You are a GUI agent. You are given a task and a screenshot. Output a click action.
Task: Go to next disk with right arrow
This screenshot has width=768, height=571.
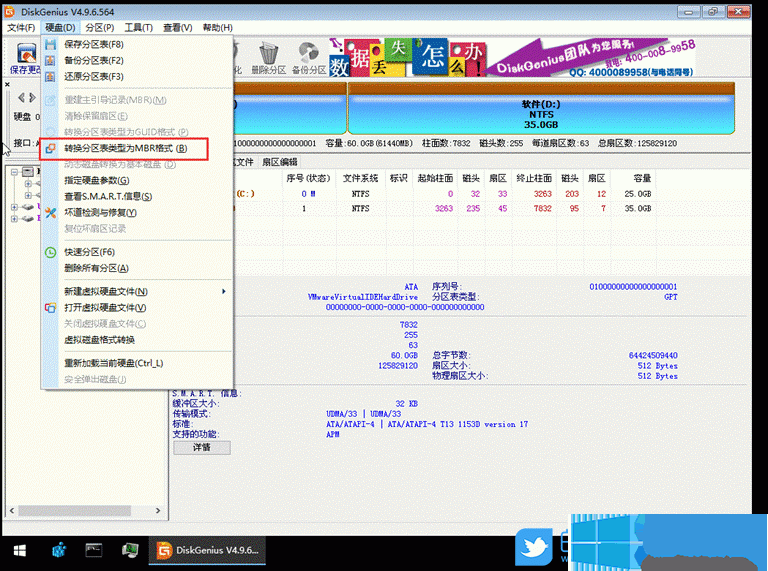(x=32, y=97)
